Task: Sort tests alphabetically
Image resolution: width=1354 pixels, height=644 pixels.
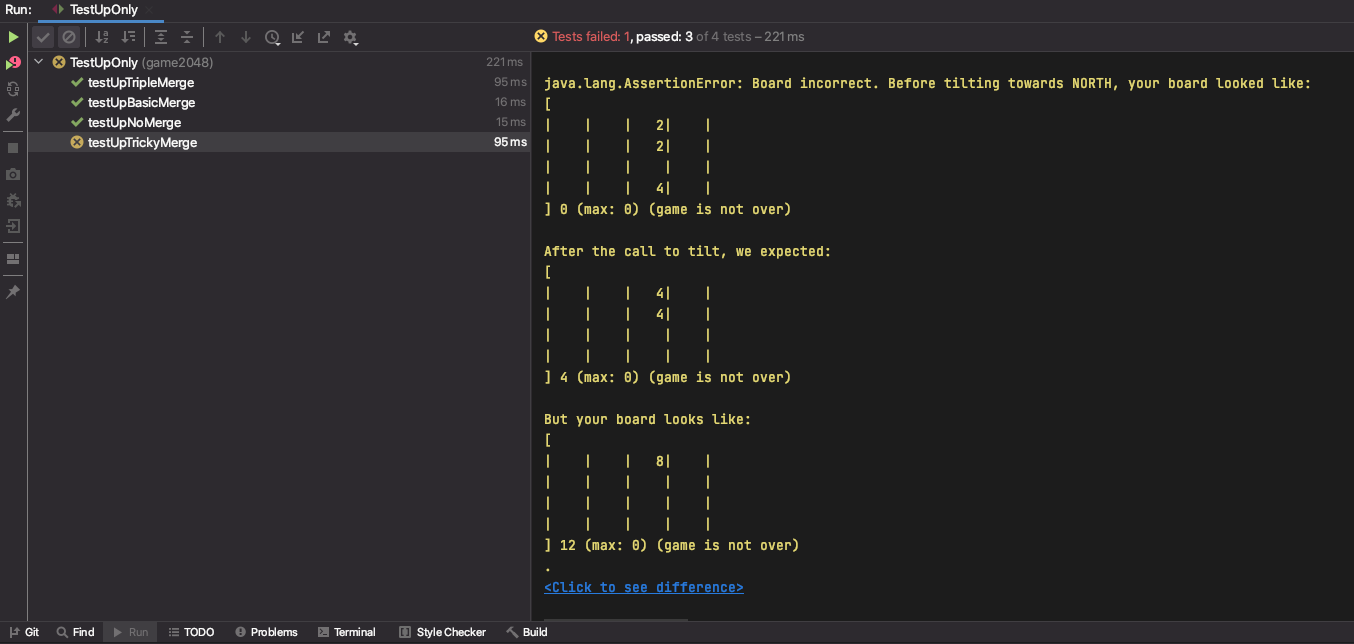Action: [101, 37]
